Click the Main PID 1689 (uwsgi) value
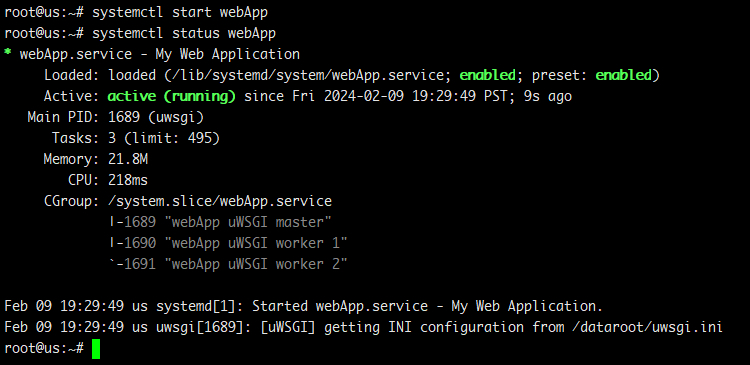The width and height of the screenshot is (750, 365). 156,117
